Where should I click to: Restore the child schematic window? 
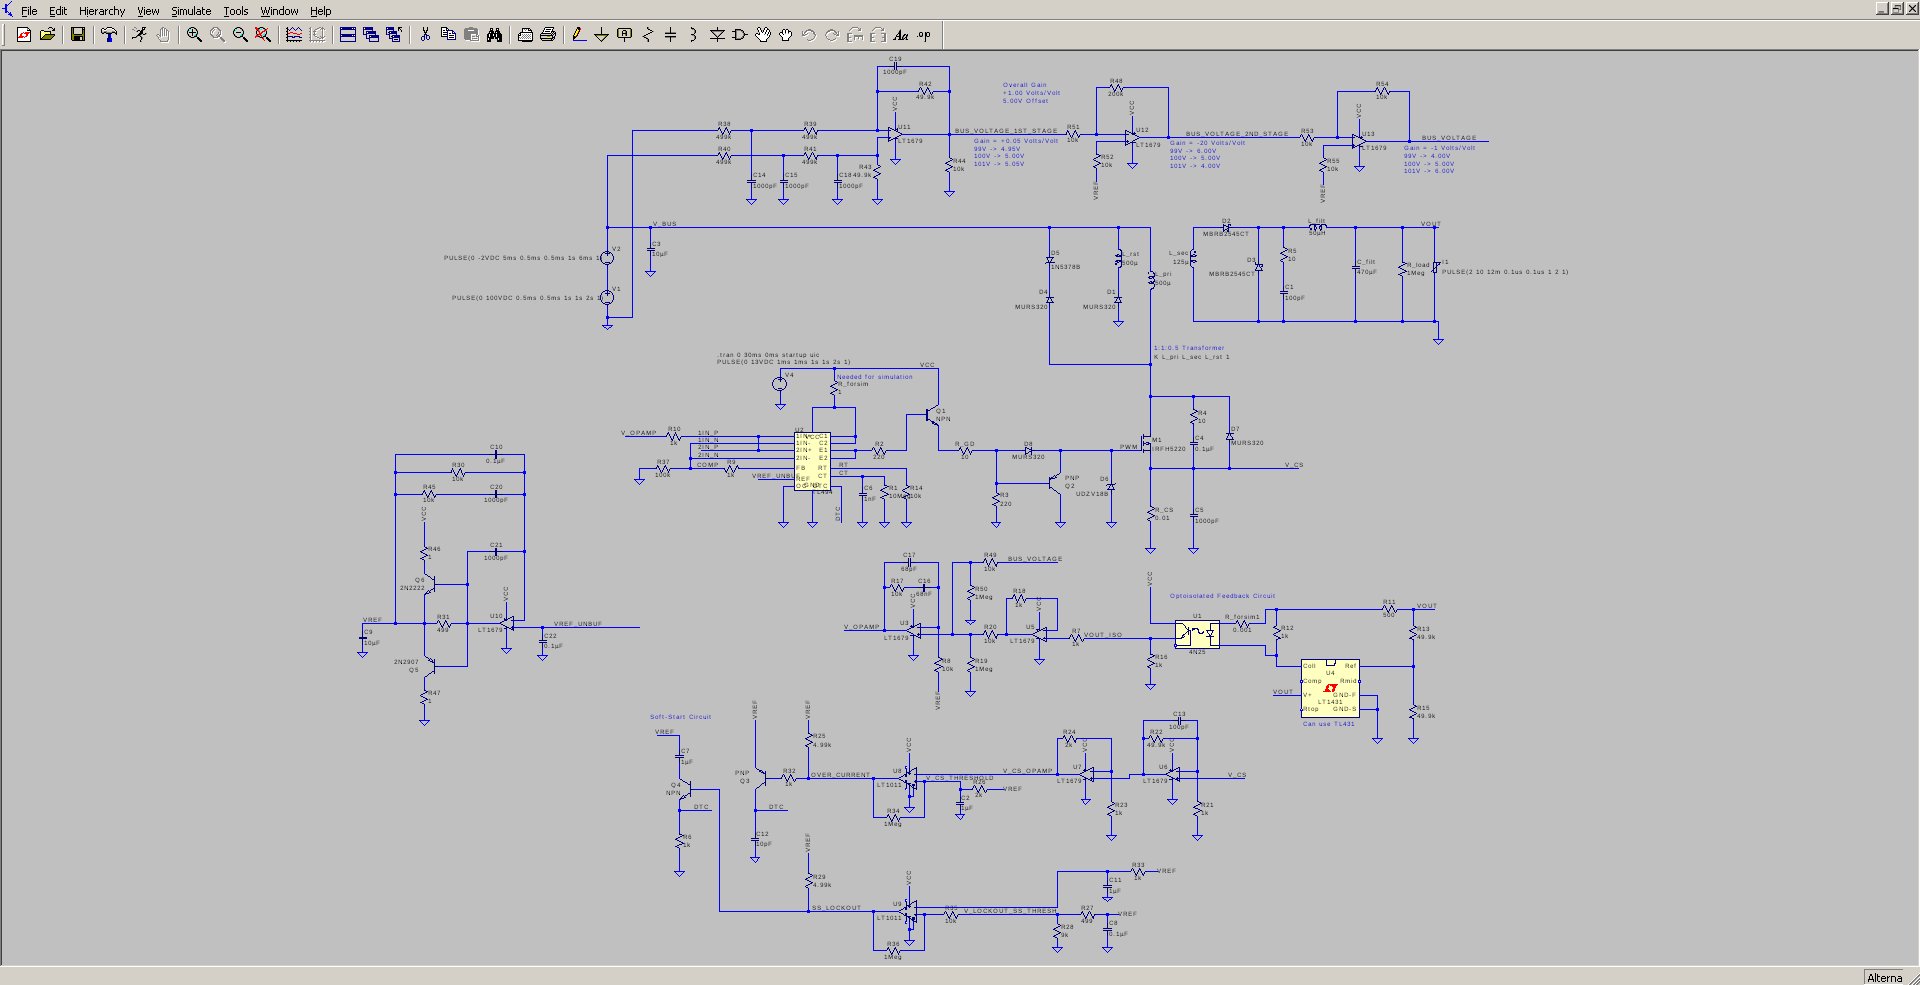click(1896, 9)
